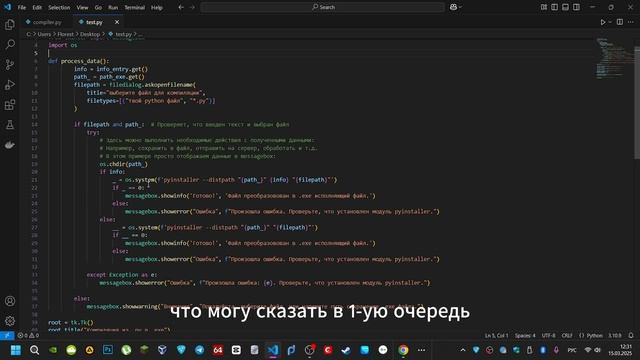Click the test.py breadcrumb

(x=123, y=34)
